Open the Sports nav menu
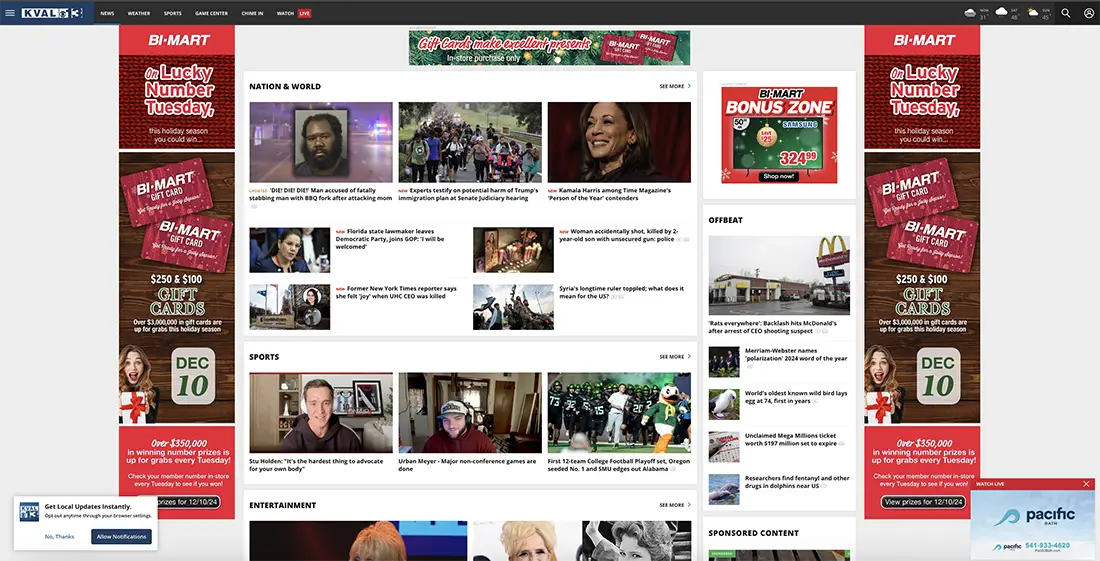Screen dimensions: 1100x561 [173, 13]
